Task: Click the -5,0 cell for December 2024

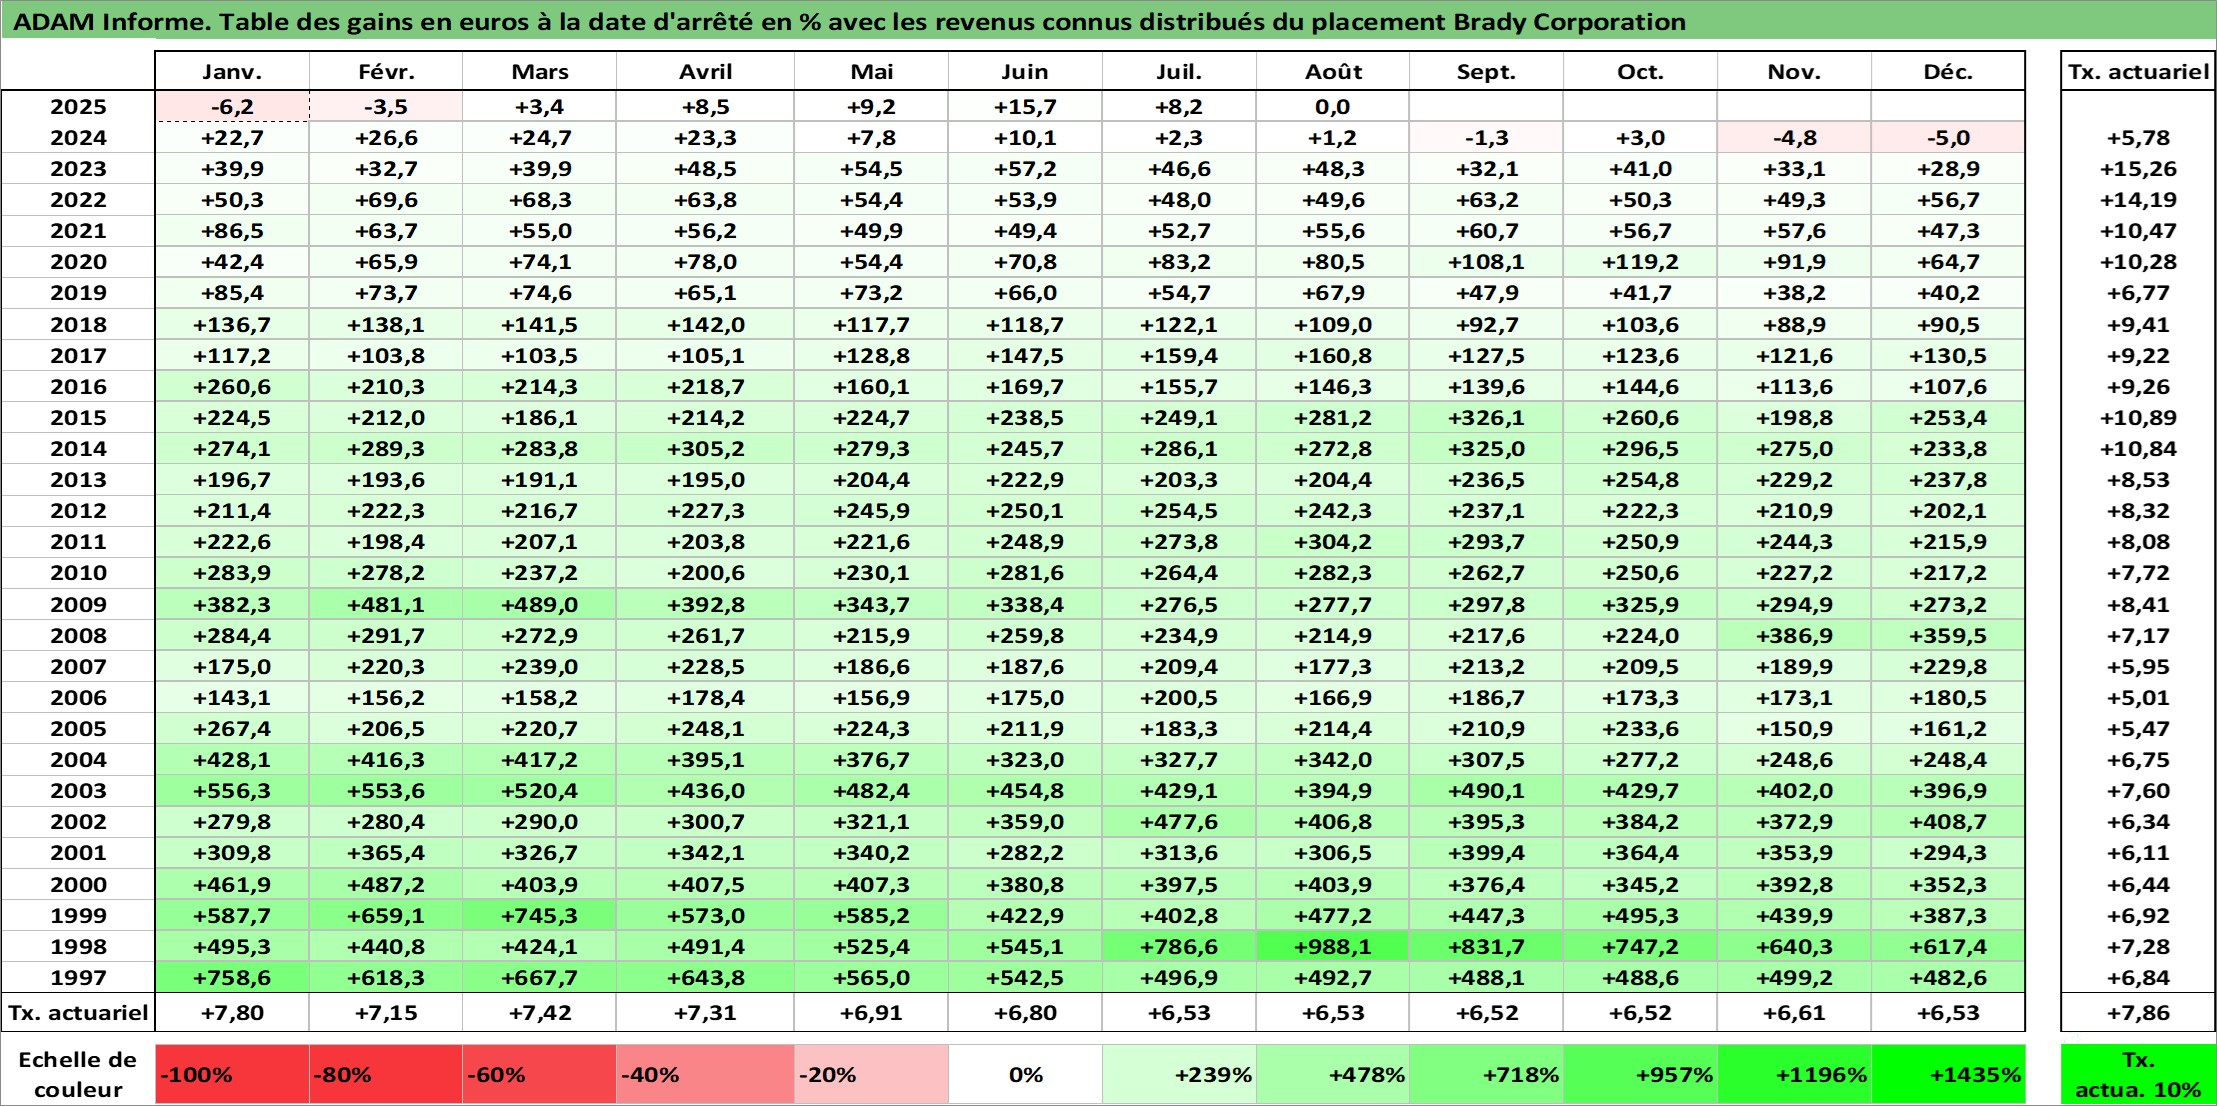Action: [1948, 138]
